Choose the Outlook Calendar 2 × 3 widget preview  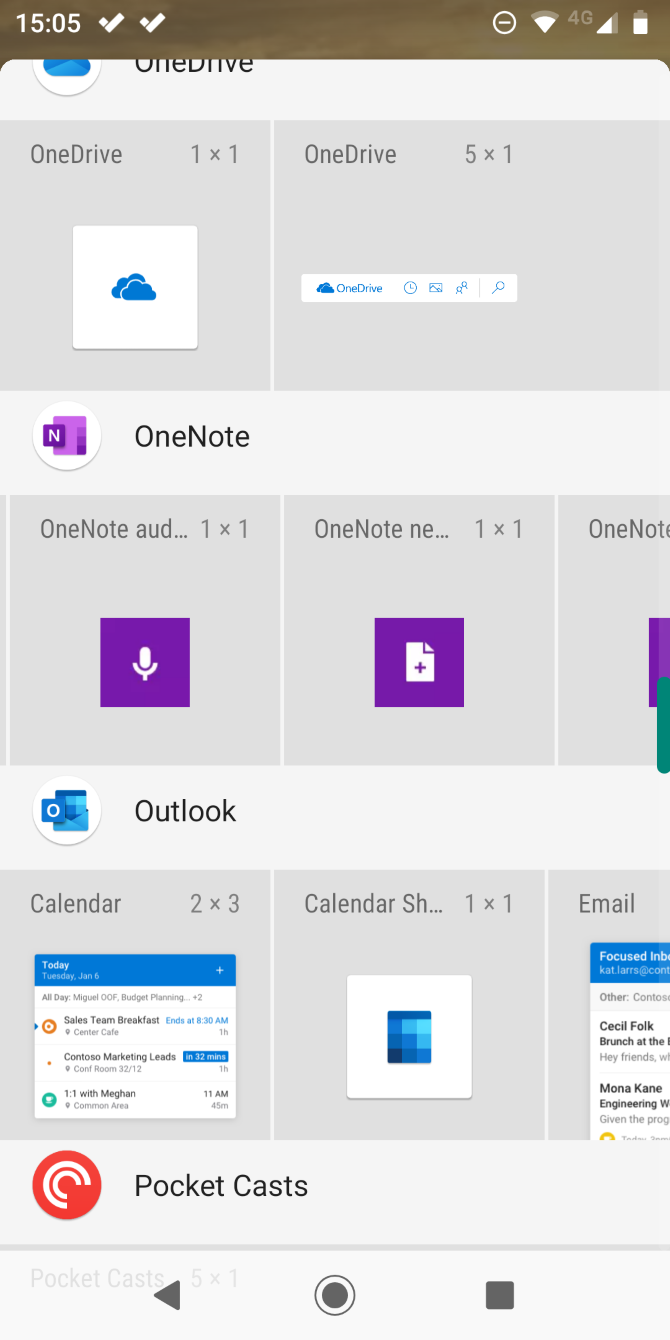135,1035
